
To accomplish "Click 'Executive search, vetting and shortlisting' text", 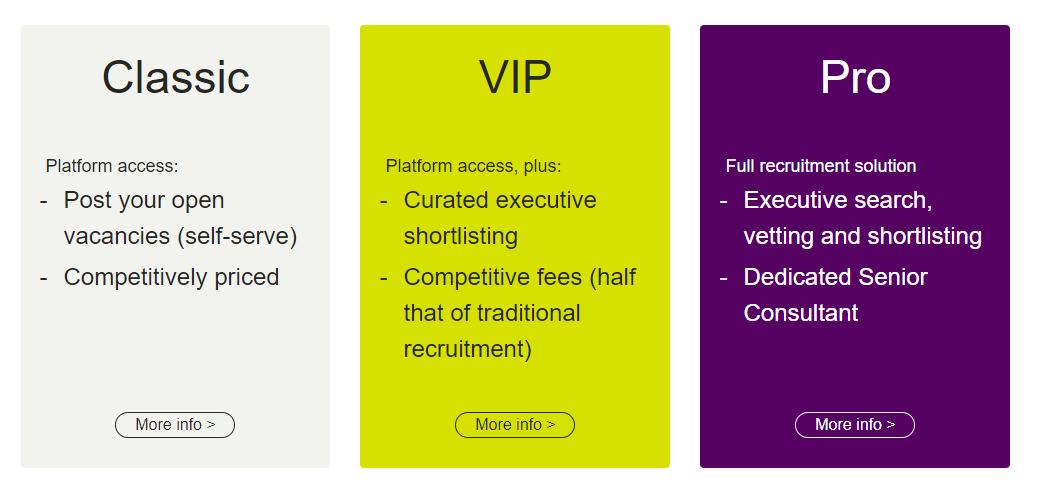I will tap(862, 218).
